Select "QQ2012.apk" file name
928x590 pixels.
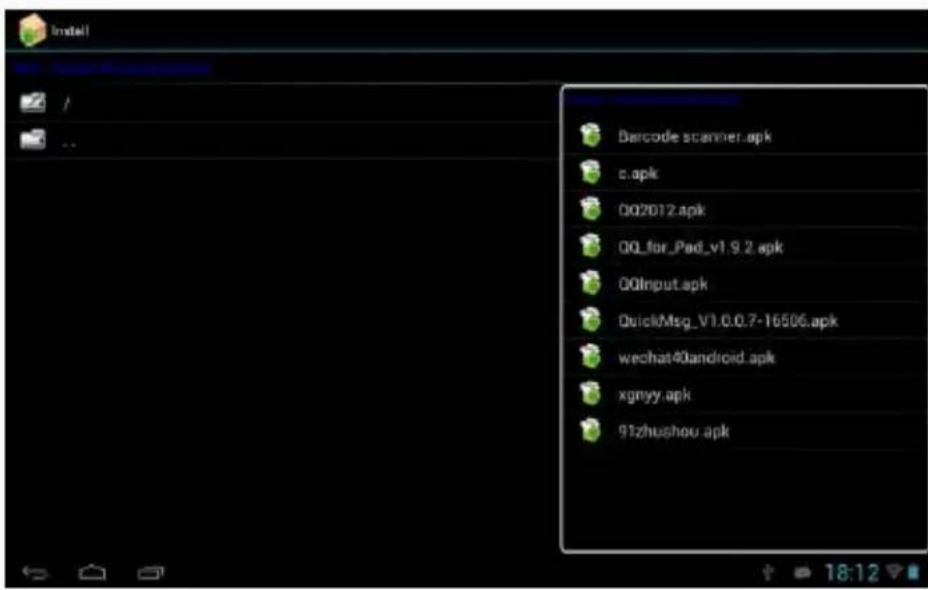pyautogui.click(x=662, y=210)
